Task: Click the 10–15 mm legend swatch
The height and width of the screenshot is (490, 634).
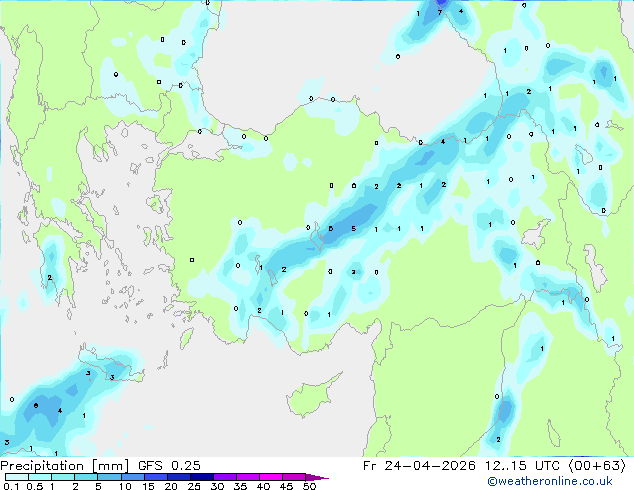Action: click(x=132, y=477)
